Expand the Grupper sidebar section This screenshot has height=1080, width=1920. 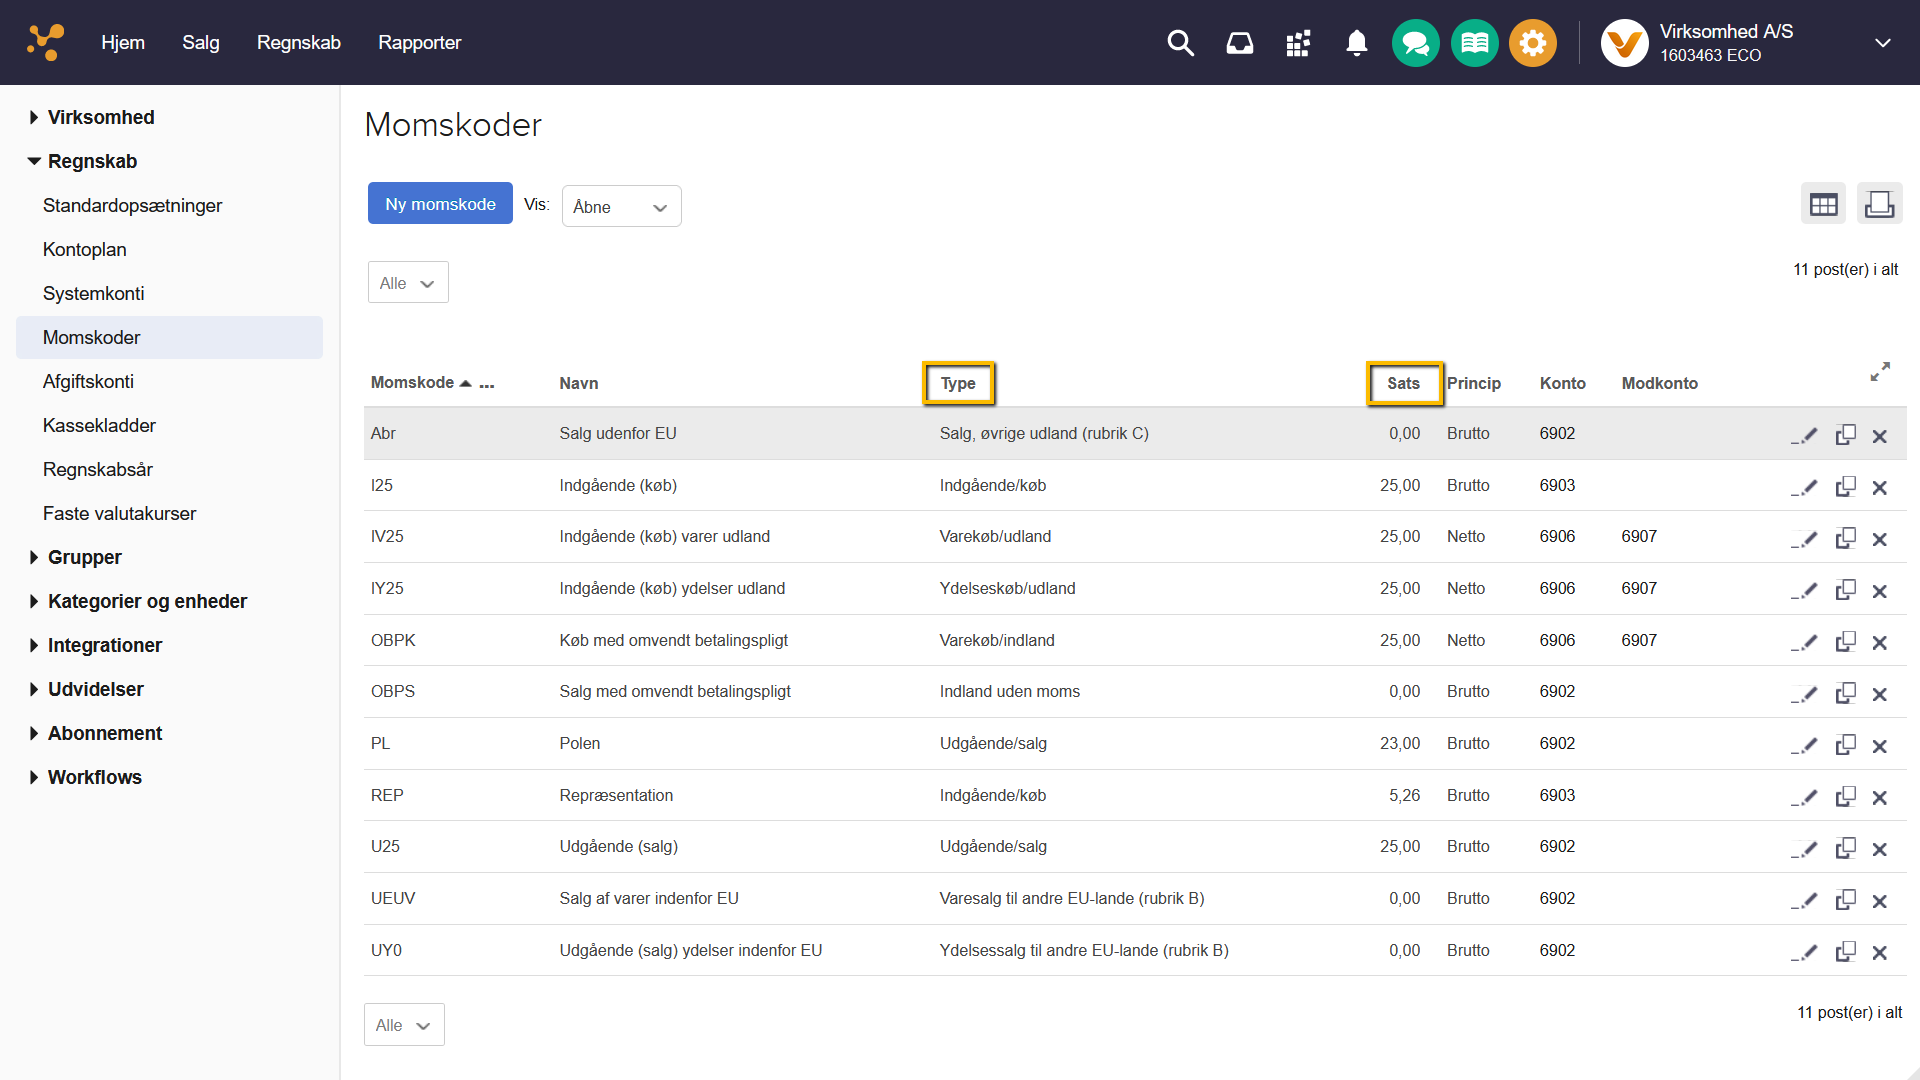tap(84, 557)
